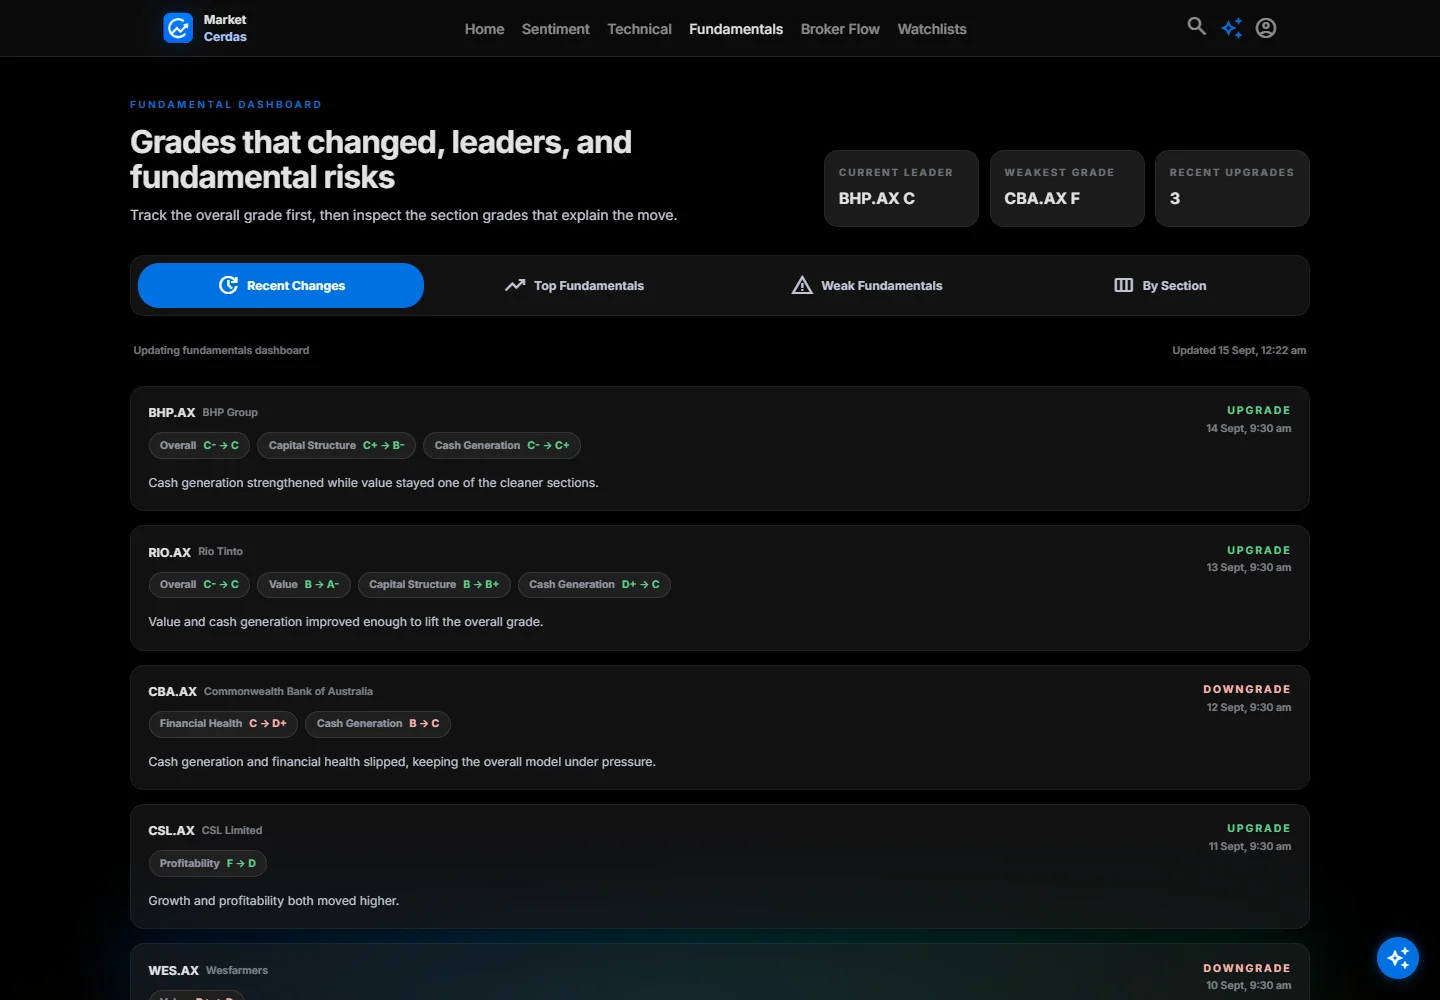Open the CBA.AX ticker link
Viewport: 1440px width, 1000px height.
pos(172,691)
